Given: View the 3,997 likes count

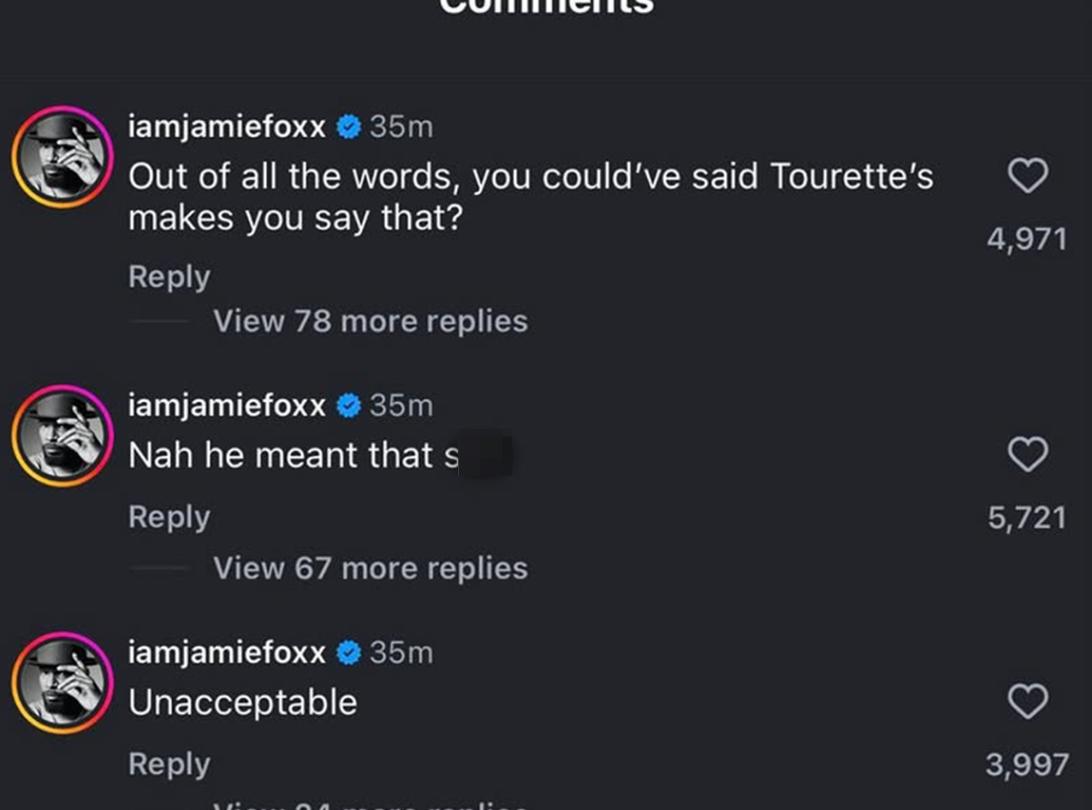Looking at the screenshot, I should click(x=1027, y=765).
